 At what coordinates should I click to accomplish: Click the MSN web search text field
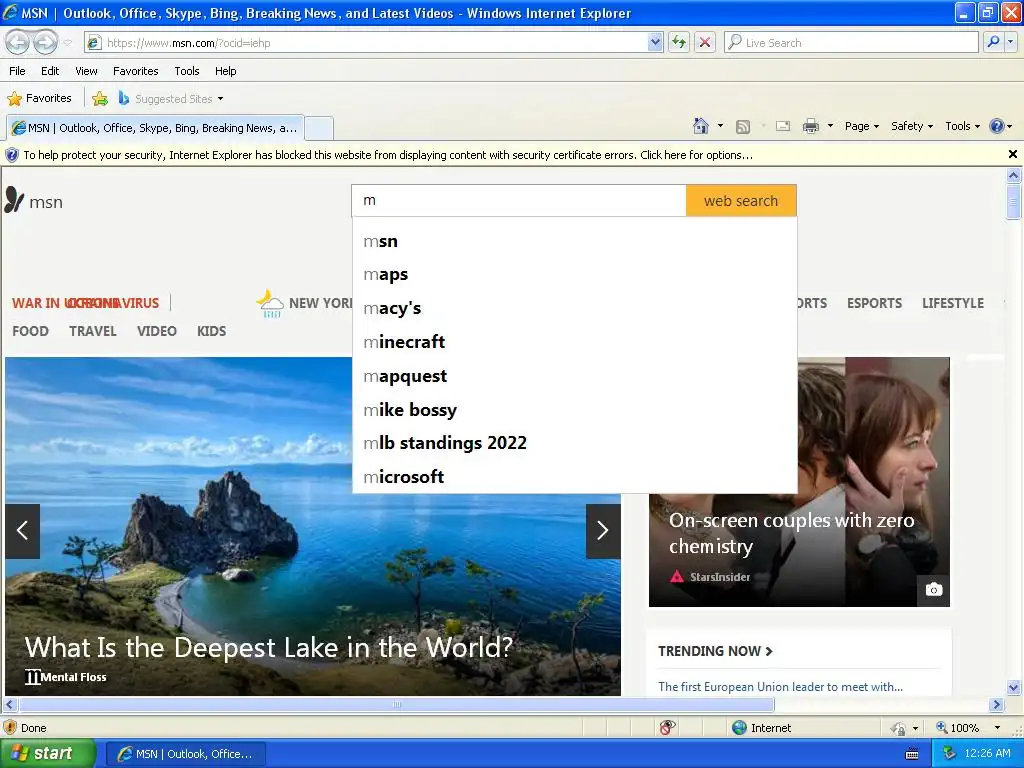tap(519, 200)
